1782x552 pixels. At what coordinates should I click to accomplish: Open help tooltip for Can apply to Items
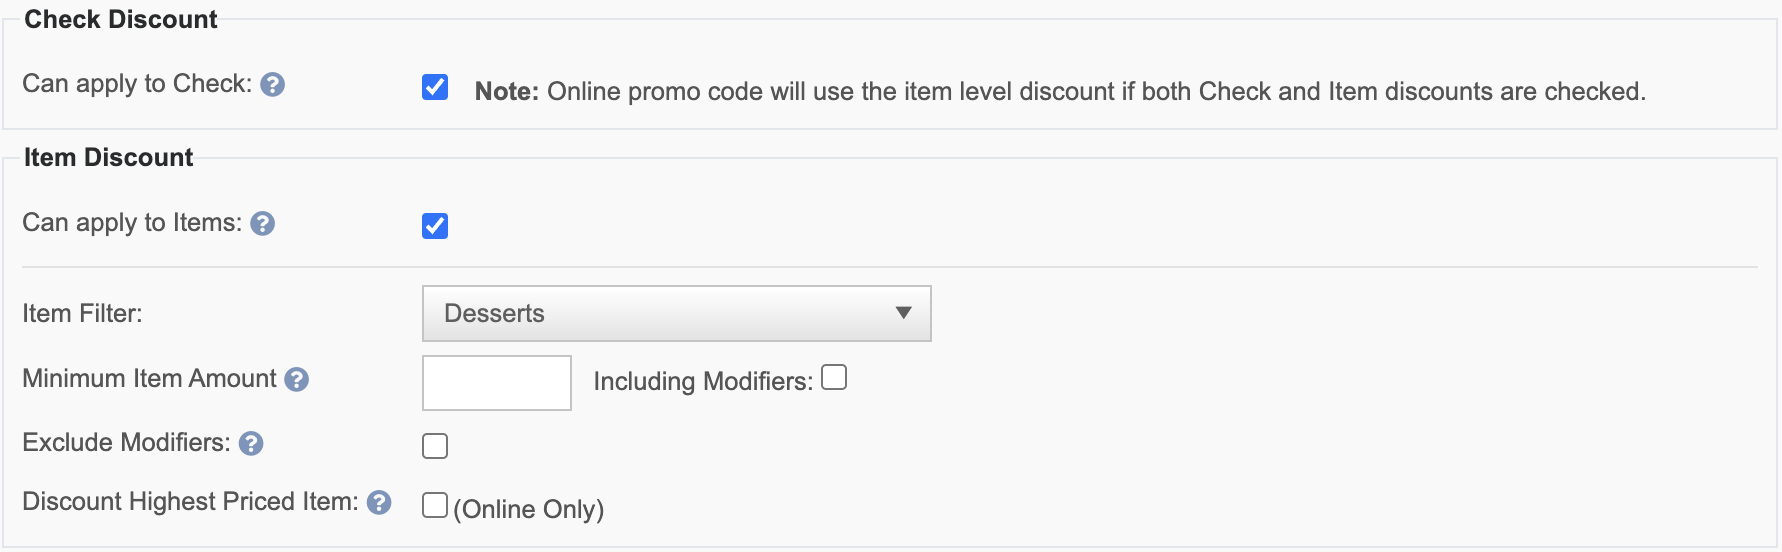tap(262, 224)
